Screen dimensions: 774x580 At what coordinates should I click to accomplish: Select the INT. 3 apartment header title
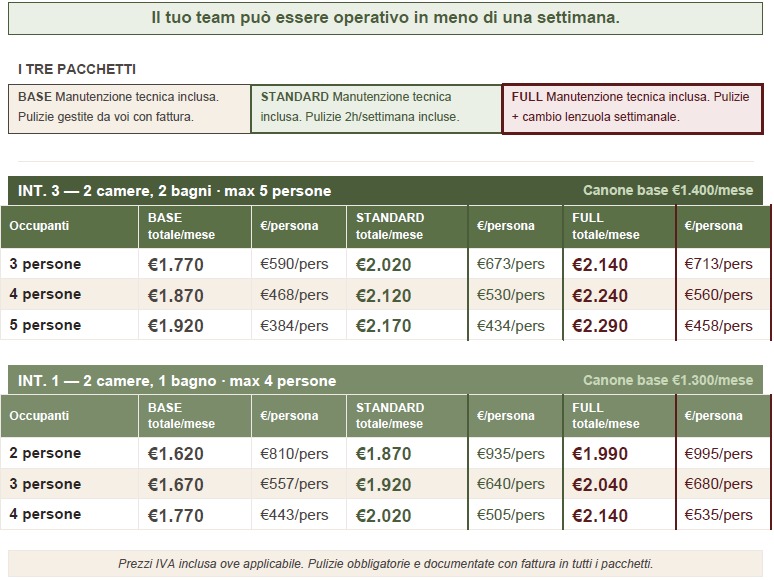click(174, 191)
